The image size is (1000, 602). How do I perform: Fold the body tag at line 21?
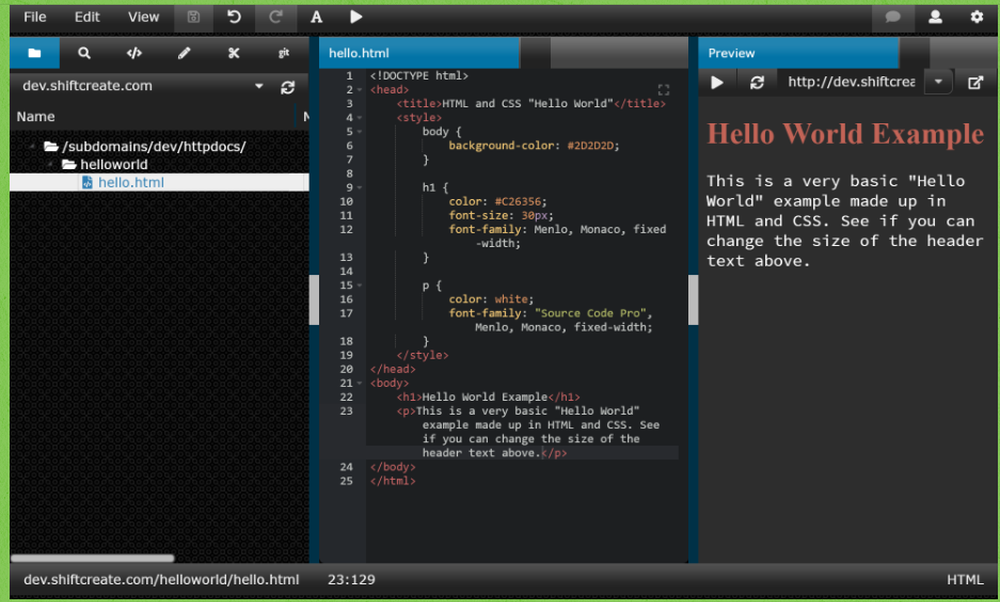[x=360, y=383]
